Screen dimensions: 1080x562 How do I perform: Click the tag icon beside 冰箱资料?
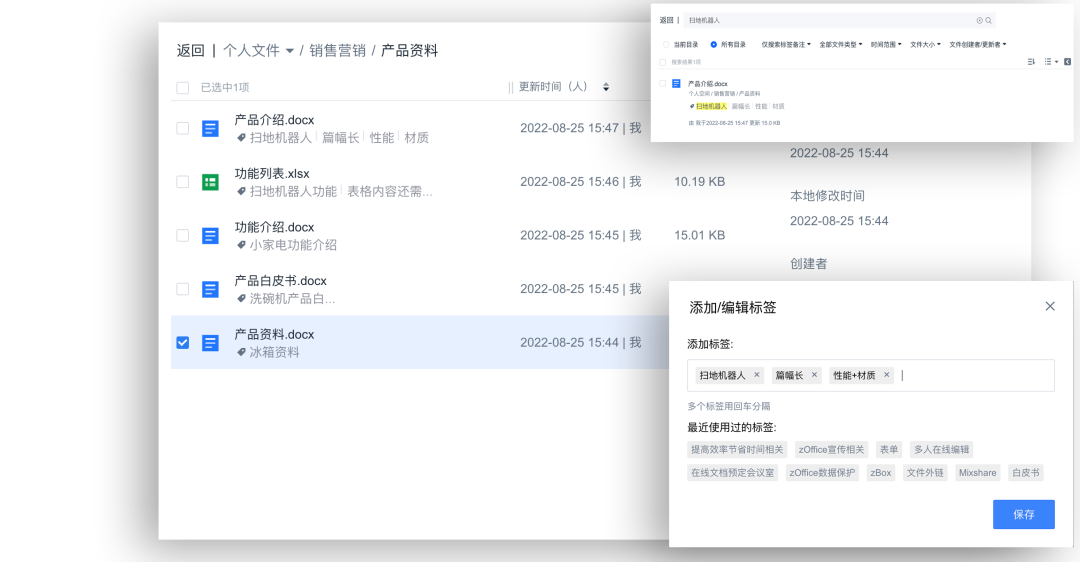pos(241,352)
